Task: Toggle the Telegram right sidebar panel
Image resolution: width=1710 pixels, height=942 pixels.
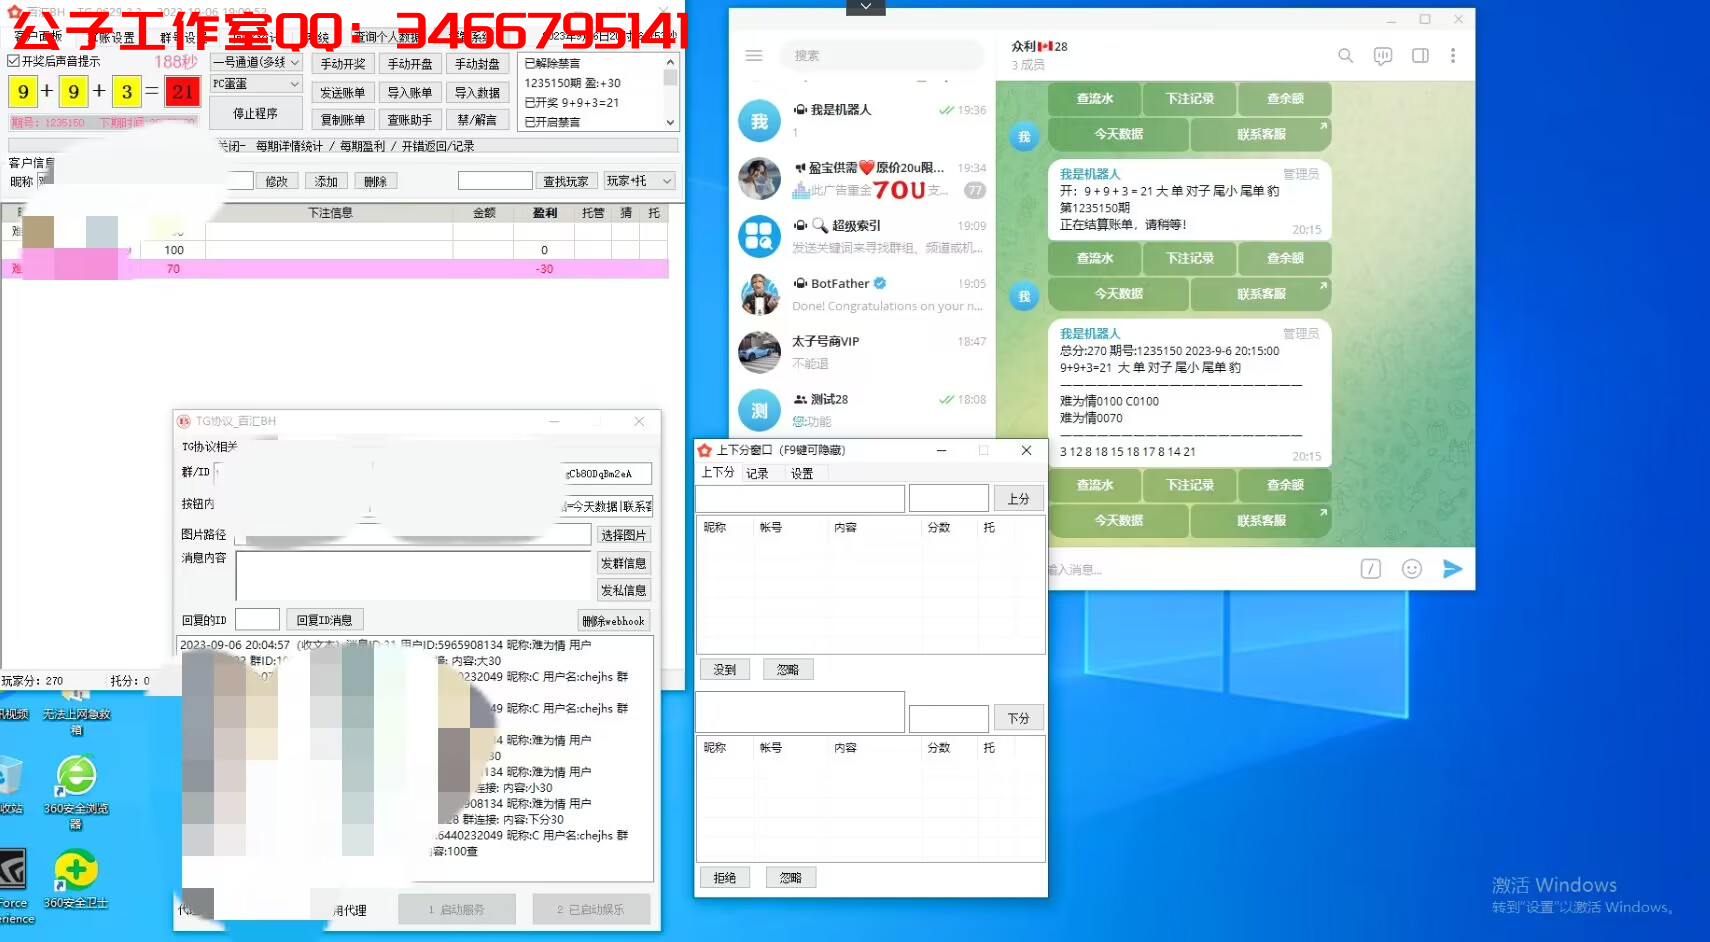Action: click(x=1420, y=56)
